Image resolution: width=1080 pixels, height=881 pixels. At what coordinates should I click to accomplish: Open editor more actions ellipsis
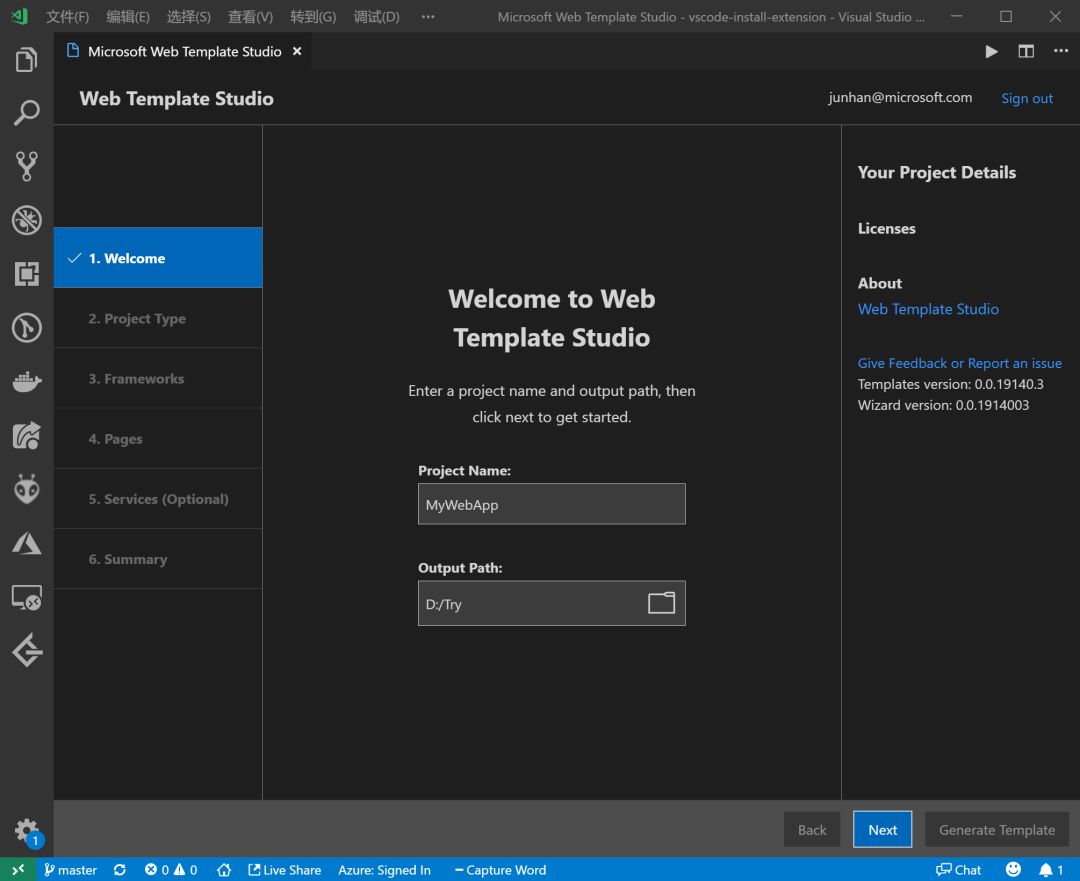point(1061,51)
